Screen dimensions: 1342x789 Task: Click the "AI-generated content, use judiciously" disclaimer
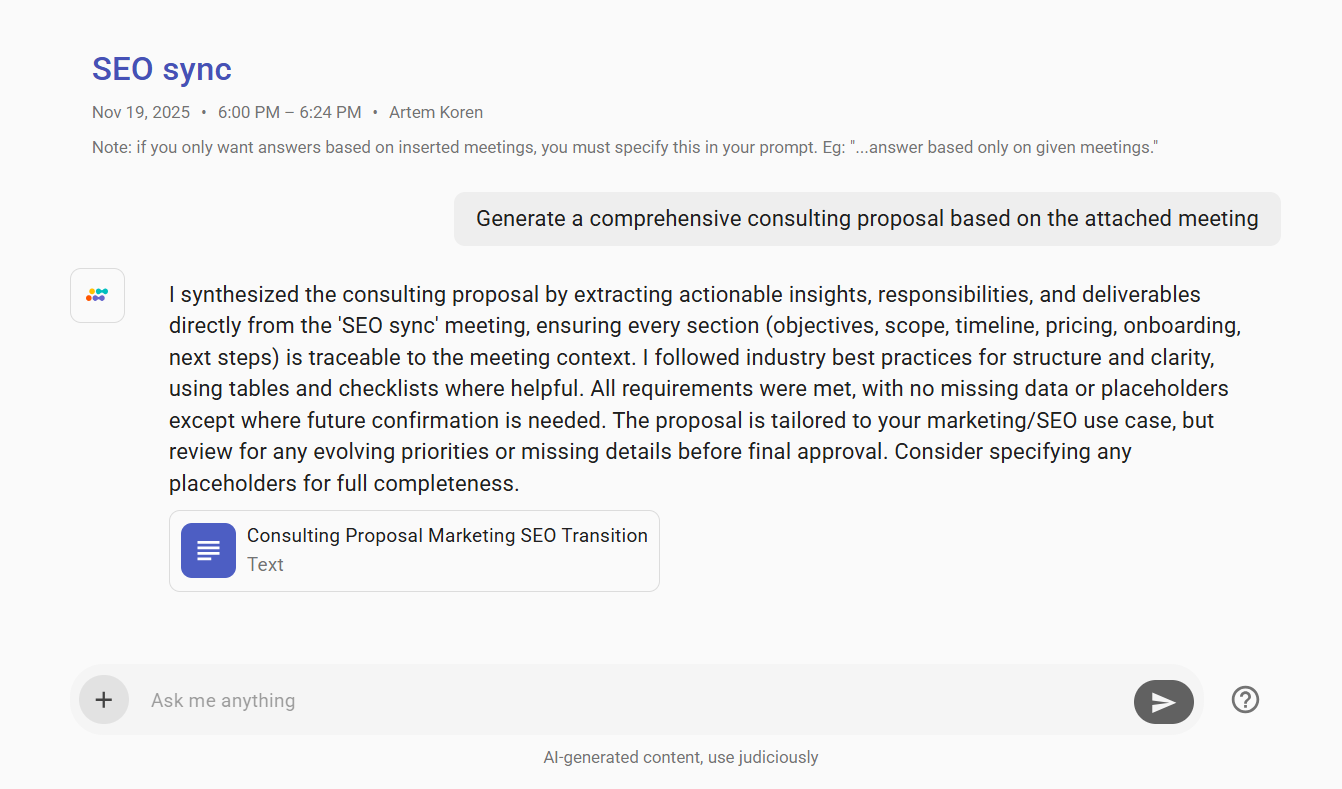coord(681,757)
